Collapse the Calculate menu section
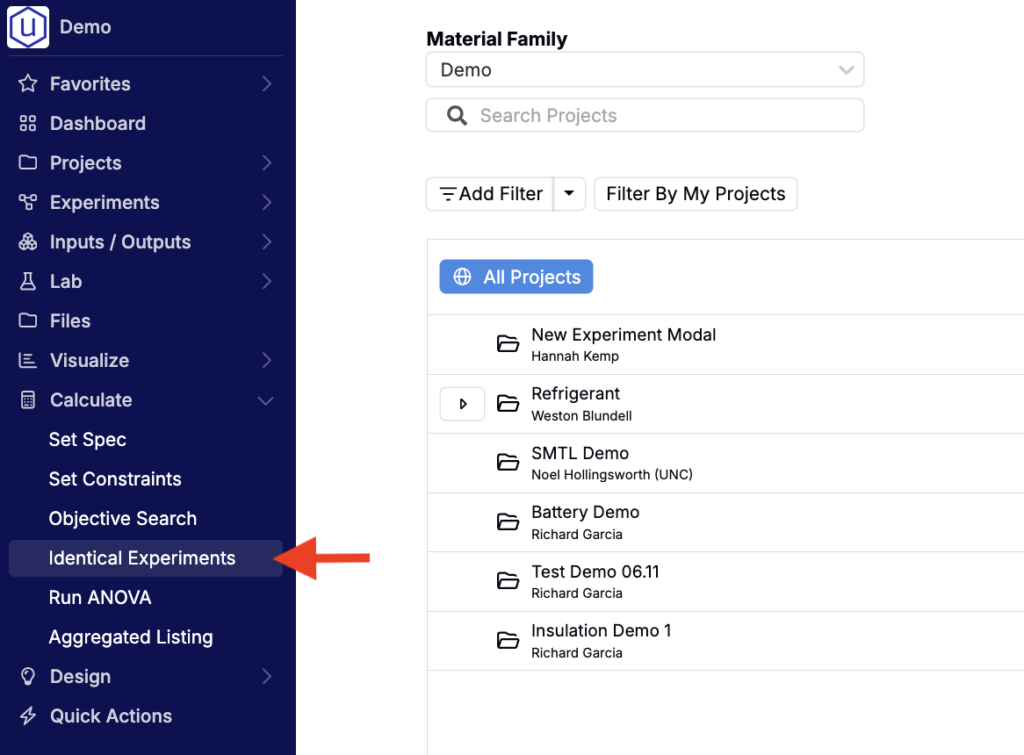This screenshot has width=1024, height=755. tap(266, 400)
